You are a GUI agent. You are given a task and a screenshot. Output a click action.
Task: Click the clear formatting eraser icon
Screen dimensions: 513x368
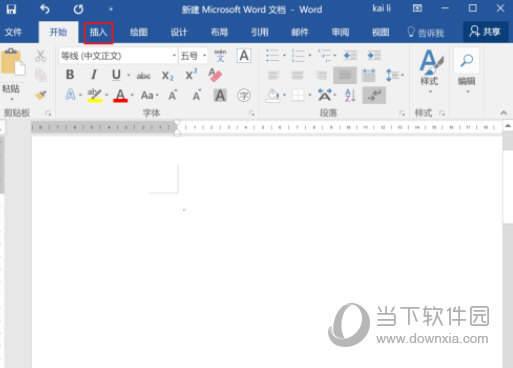pos(215,75)
